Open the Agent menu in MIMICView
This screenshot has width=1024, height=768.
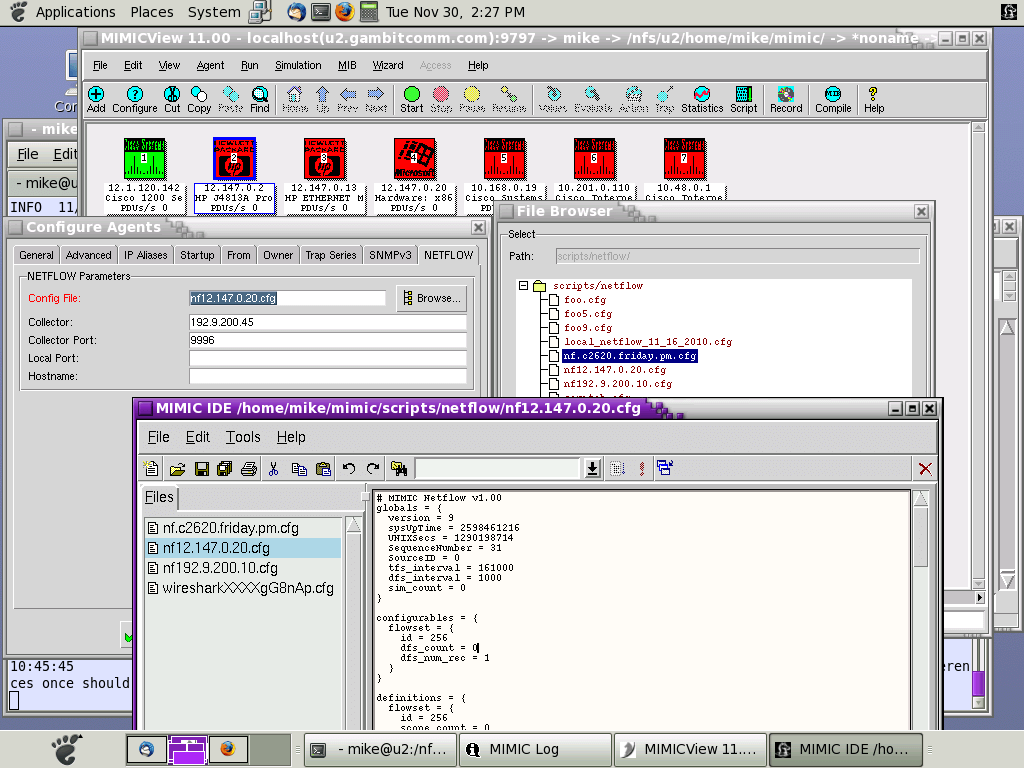click(210, 65)
